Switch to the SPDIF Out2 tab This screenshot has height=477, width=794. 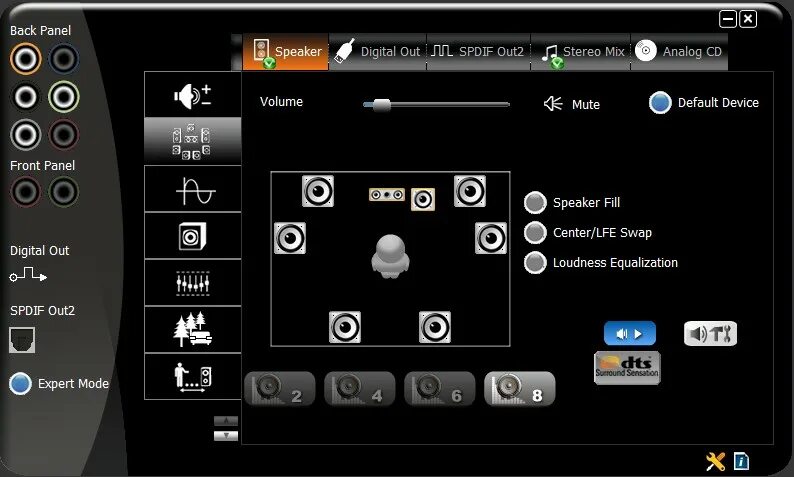(x=479, y=52)
